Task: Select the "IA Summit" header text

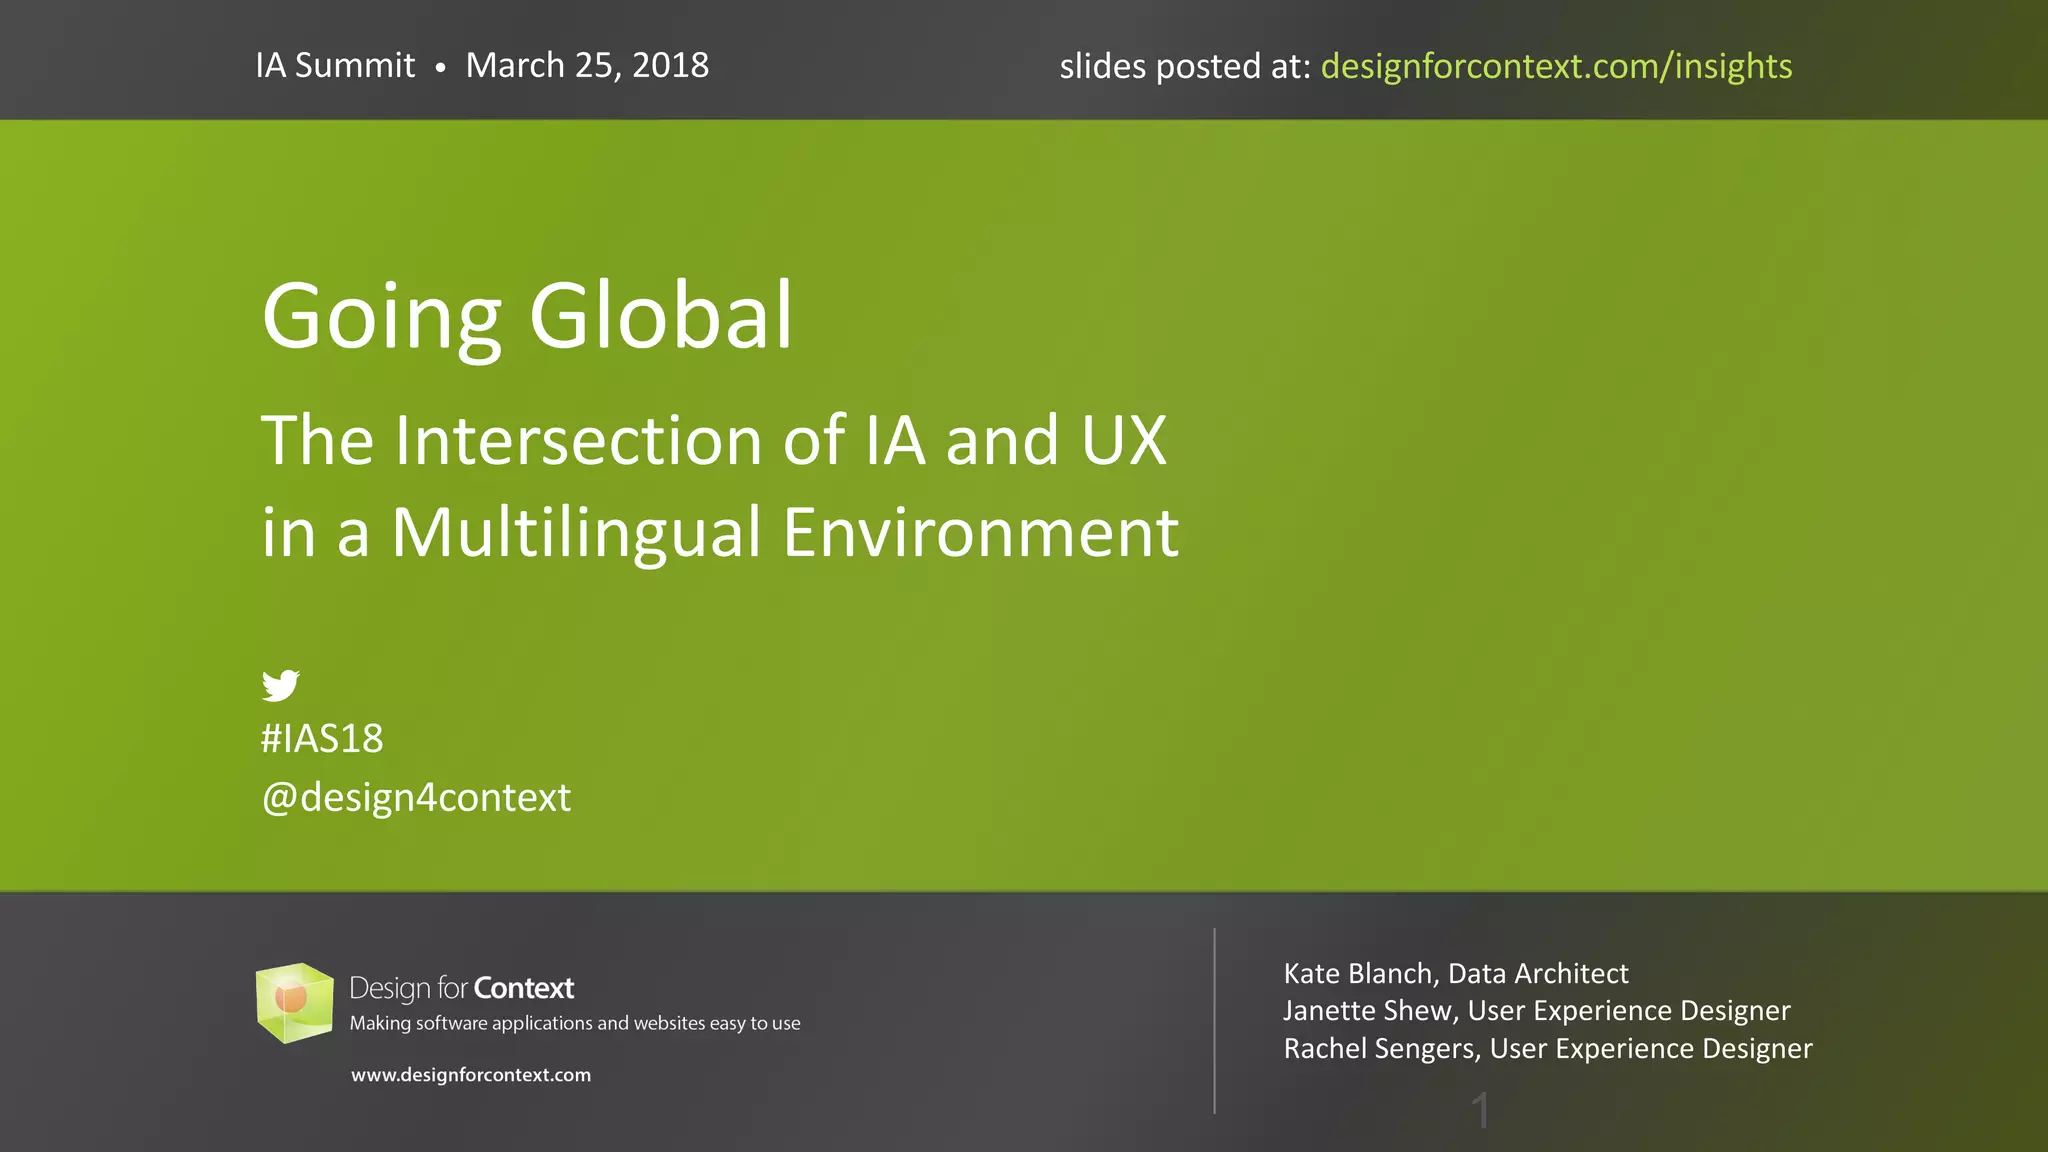Action: (335, 66)
